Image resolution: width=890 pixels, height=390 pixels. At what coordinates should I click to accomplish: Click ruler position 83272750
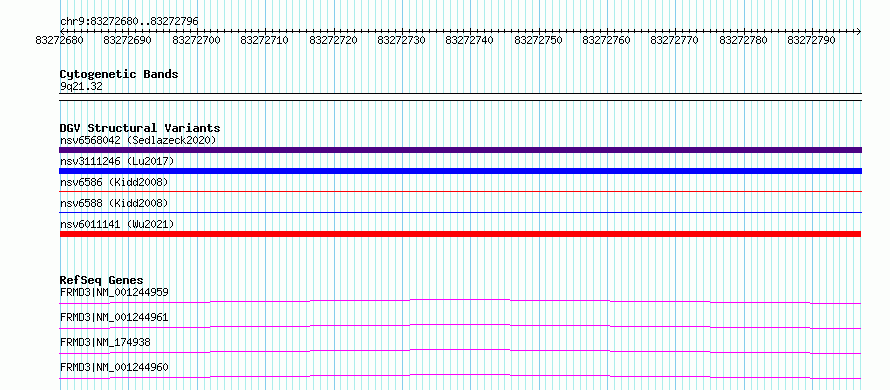(538, 40)
